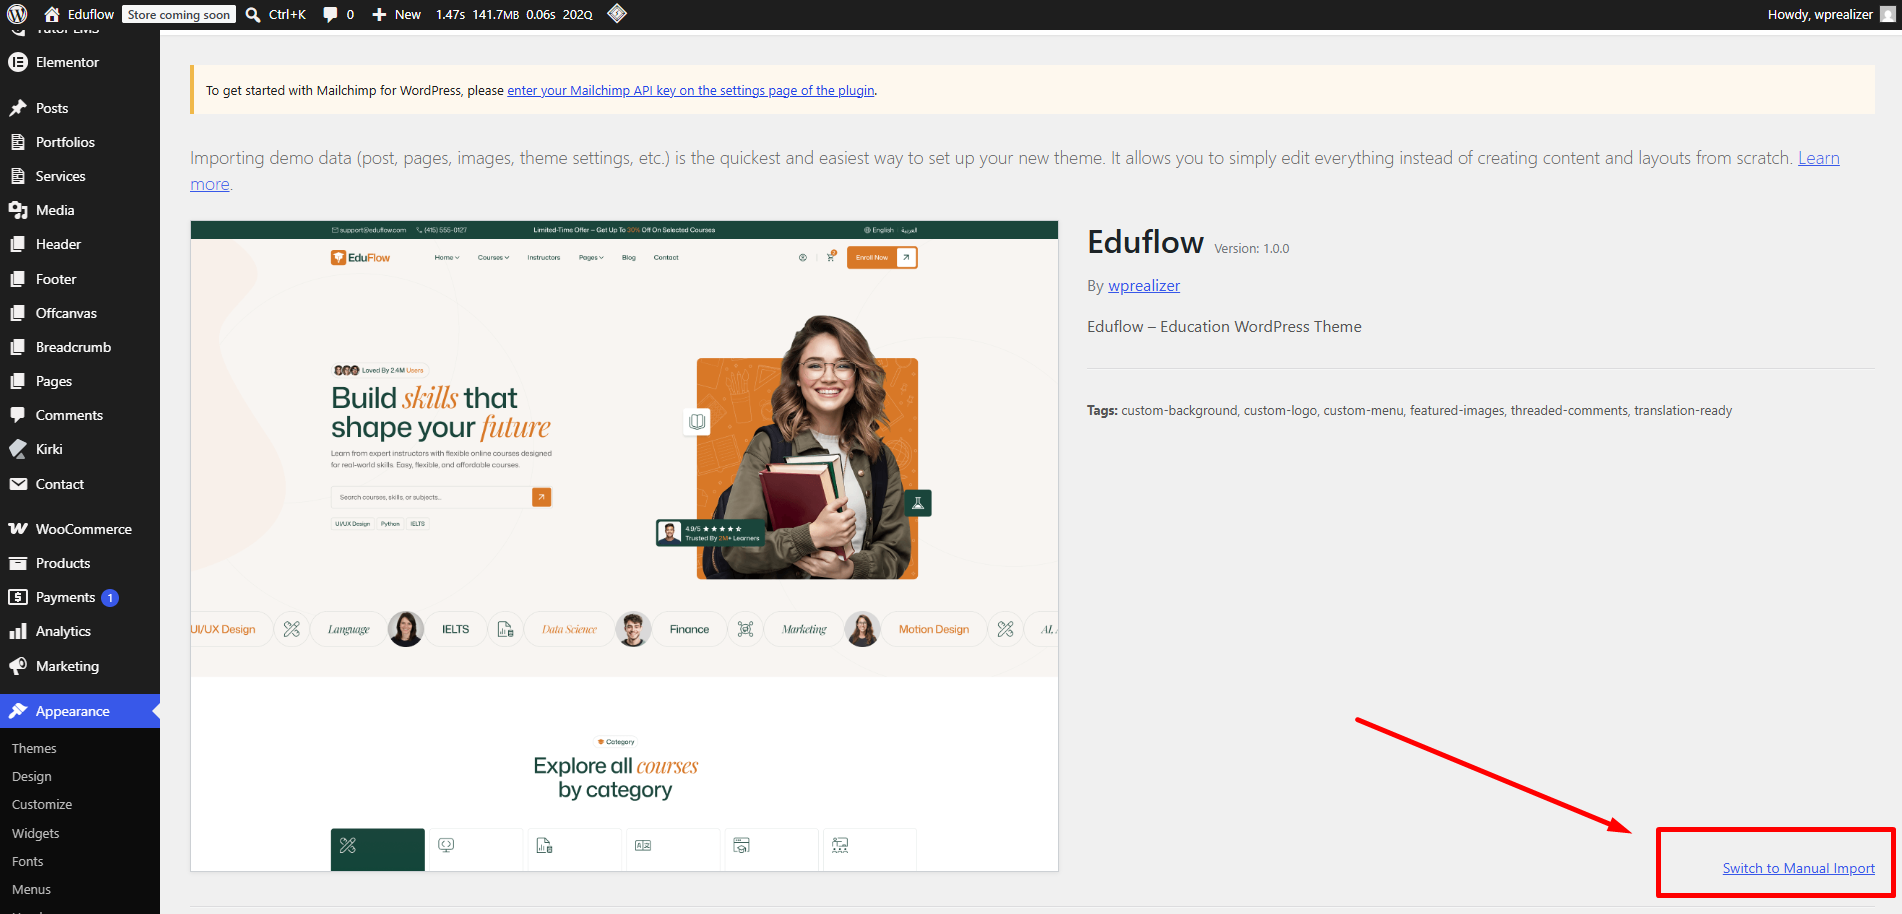Click the Eduflow theme title heading
Screen dimensions: 1902x914
[1145, 242]
